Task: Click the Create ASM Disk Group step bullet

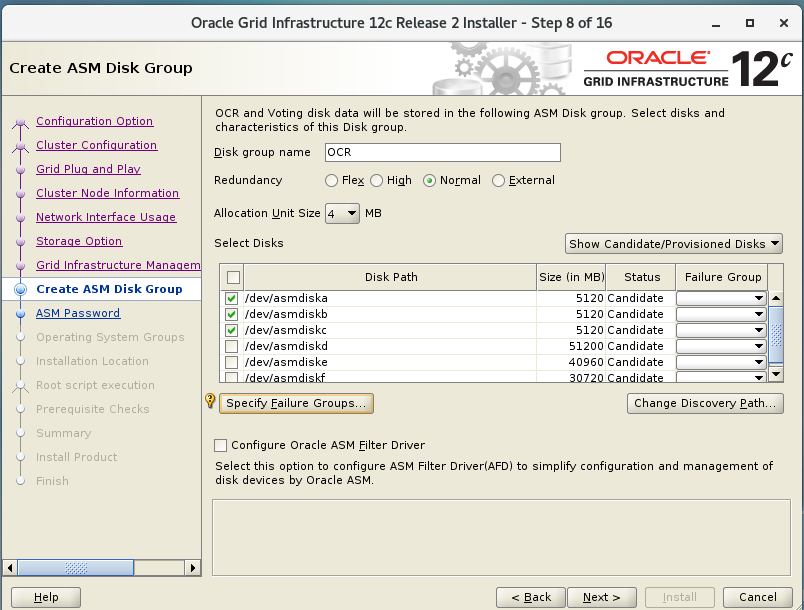Action: pyautogui.click(x=21, y=289)
